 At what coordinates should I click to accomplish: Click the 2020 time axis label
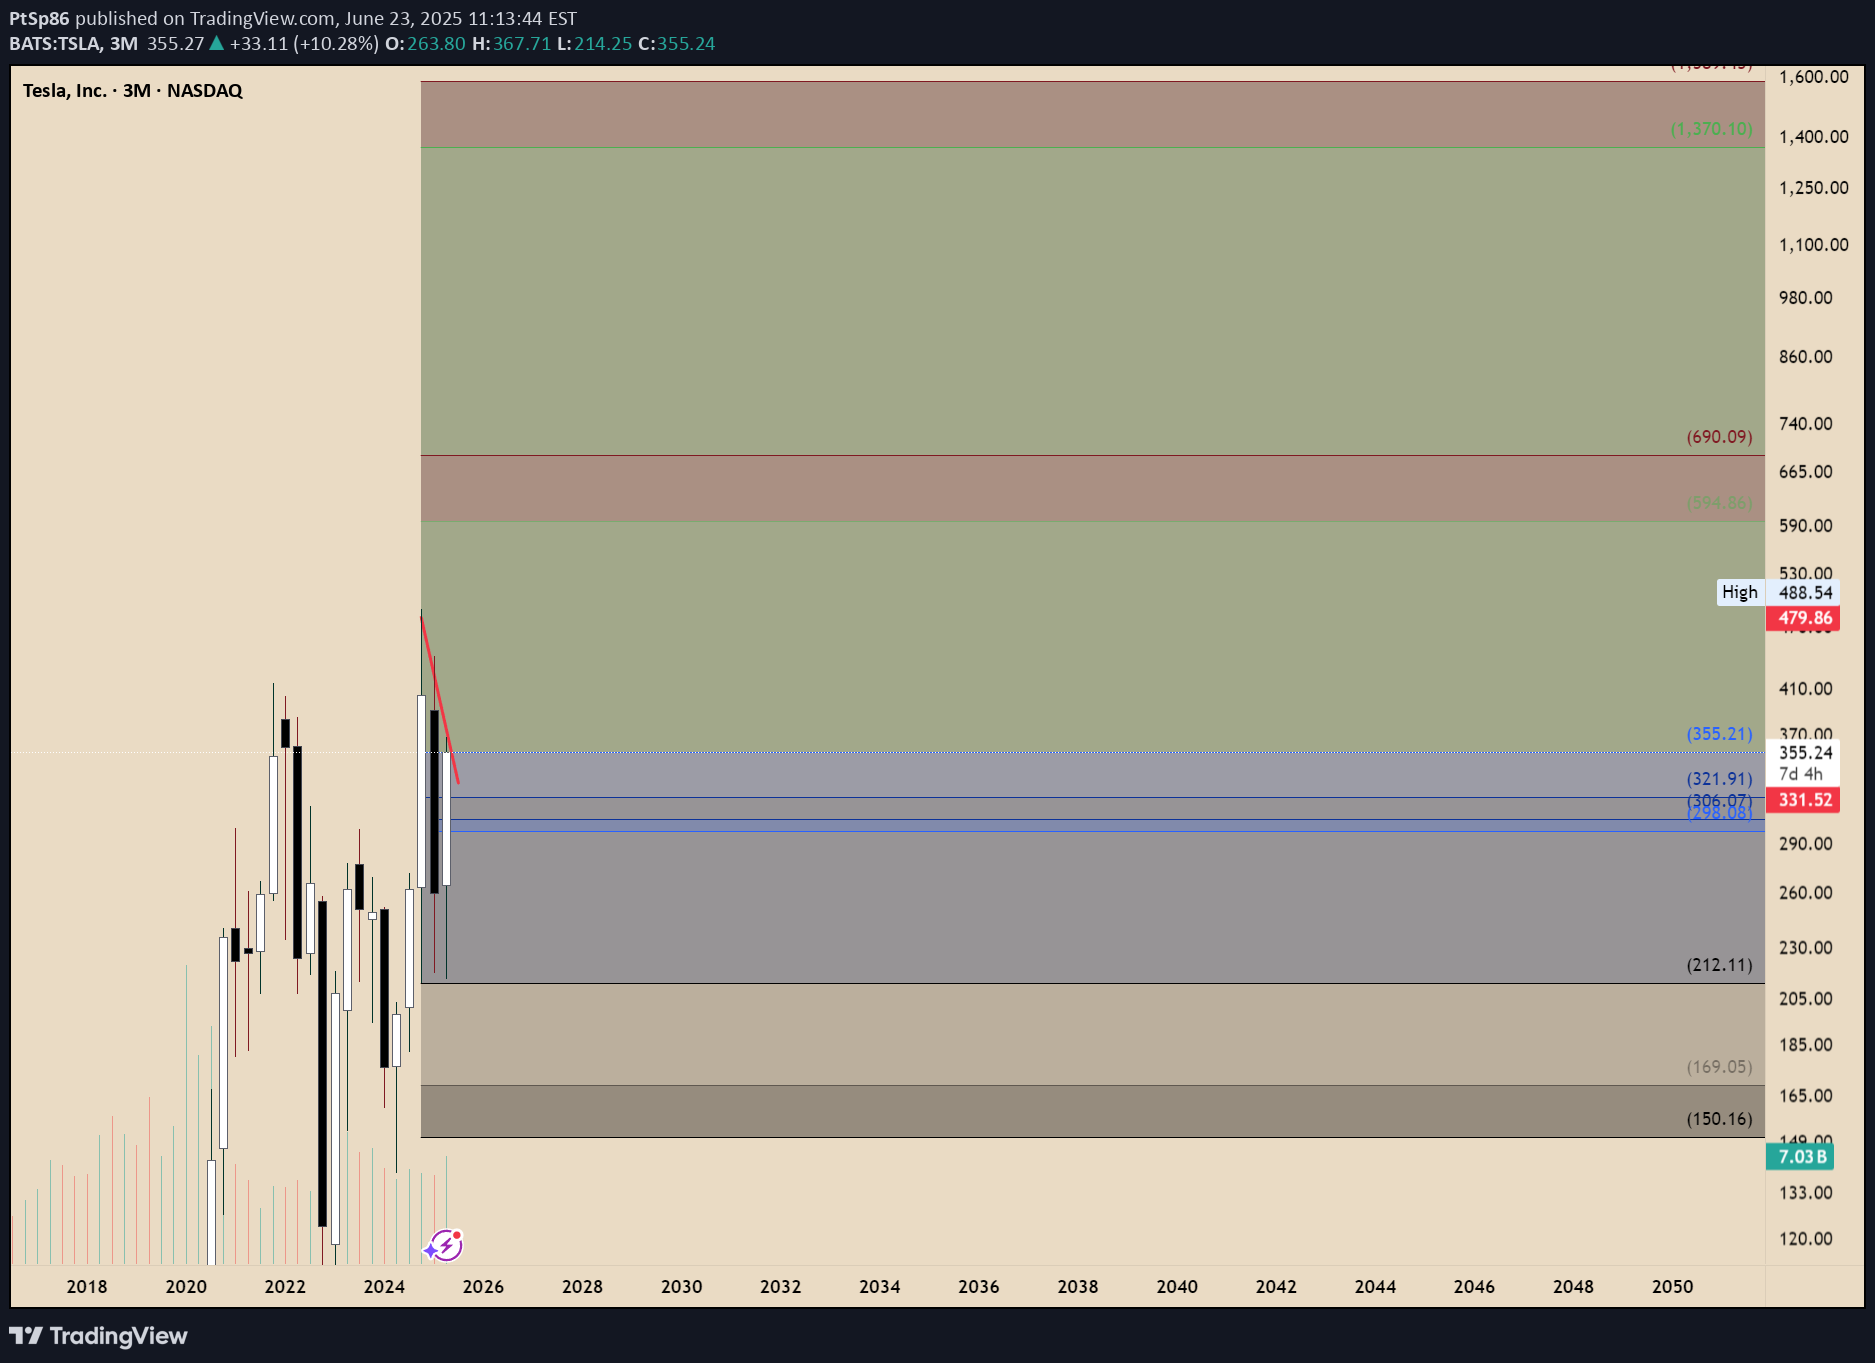click(186, 1287)
